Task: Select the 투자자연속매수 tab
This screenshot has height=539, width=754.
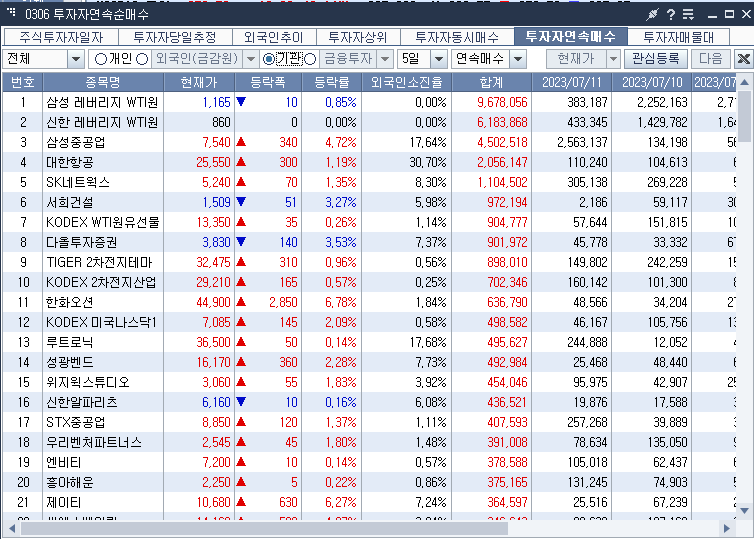Action: [571, 36]
